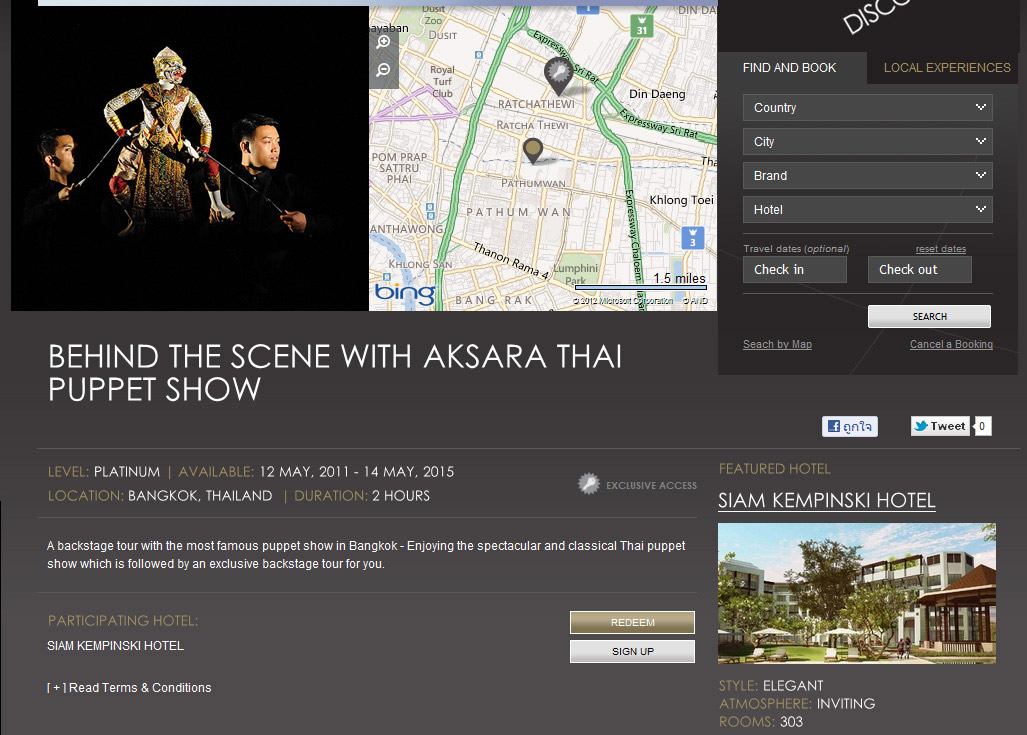Click the highway 3 shield on the map
Viewport: 1027px width, 735px height.
pyautogui.click(x=692, y=238)
